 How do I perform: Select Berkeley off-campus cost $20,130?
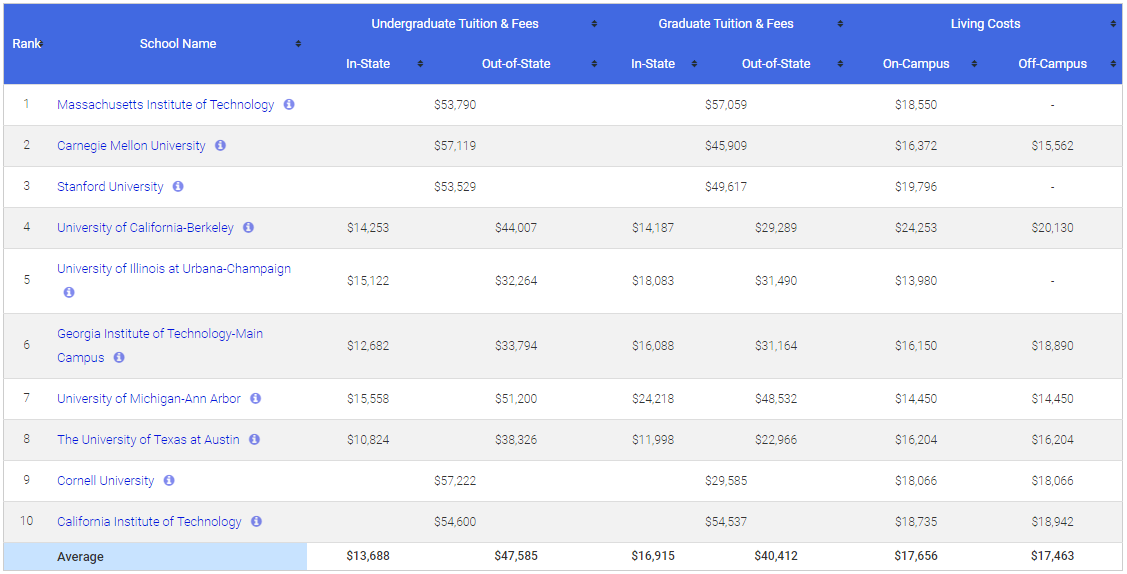(1052, 228)
